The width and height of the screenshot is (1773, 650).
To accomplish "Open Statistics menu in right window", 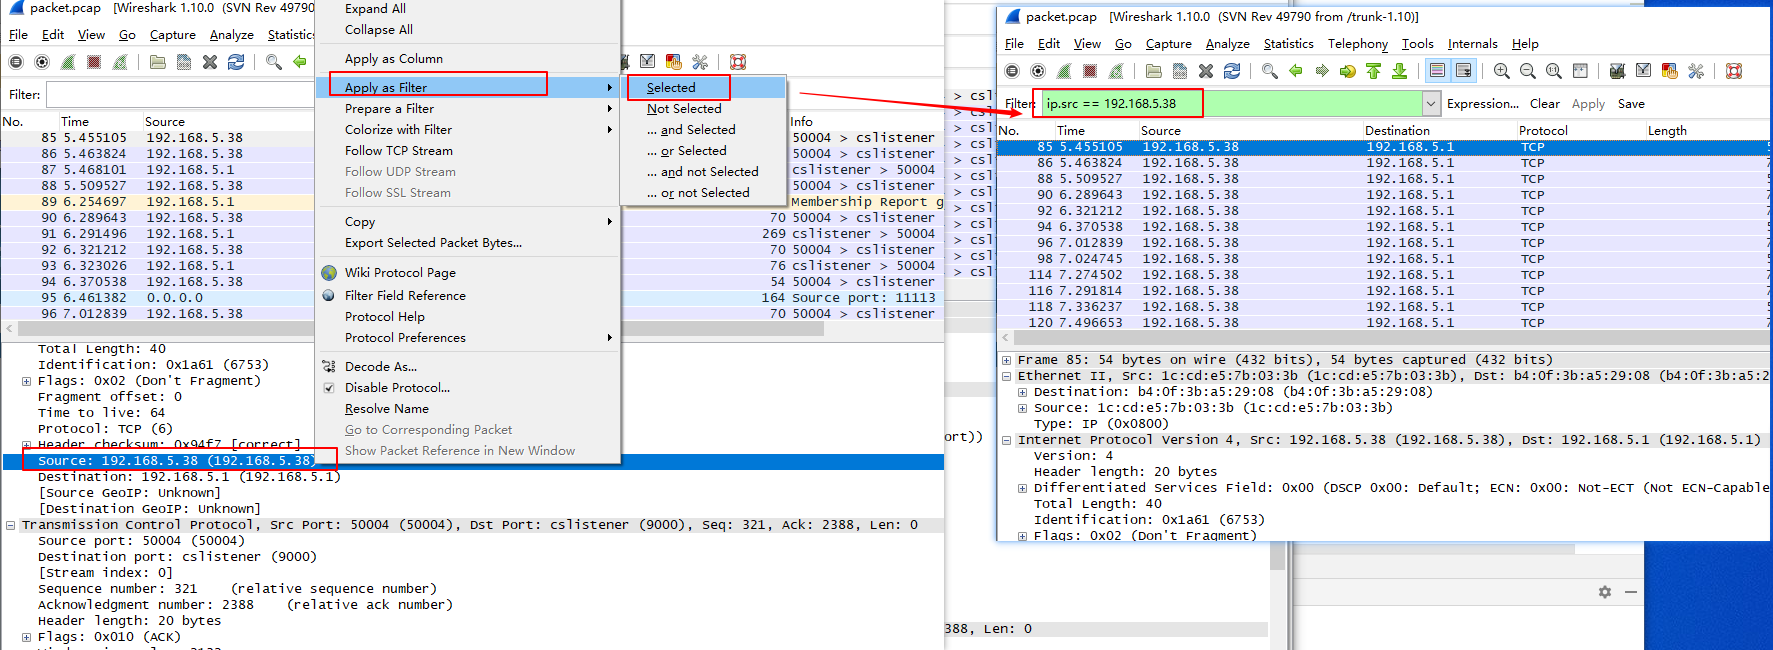I will [x=1288, y=44].
